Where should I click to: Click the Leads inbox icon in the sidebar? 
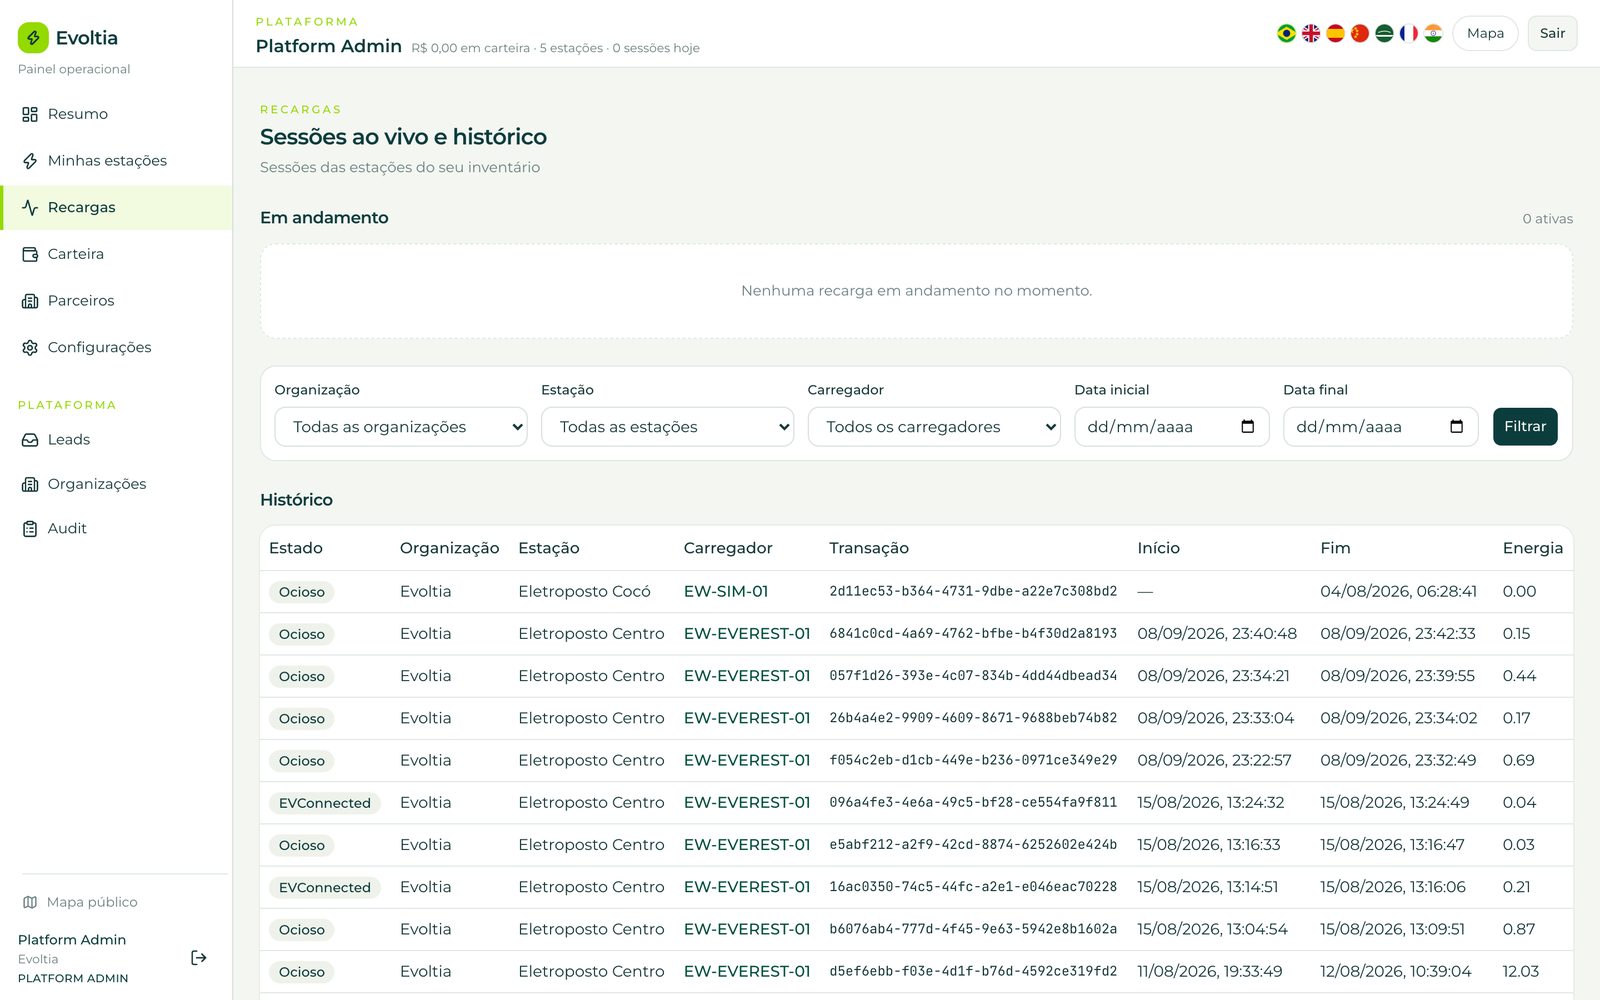[30, 440]
